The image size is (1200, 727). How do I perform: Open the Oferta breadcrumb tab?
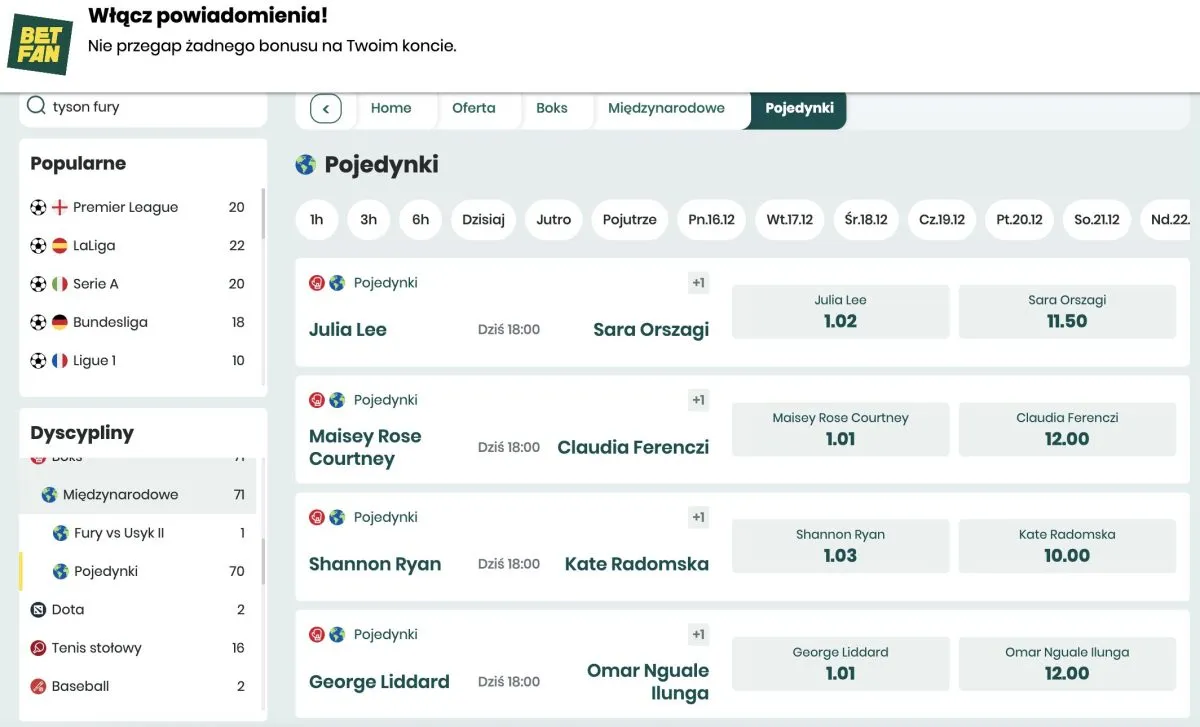click(473, 108)
